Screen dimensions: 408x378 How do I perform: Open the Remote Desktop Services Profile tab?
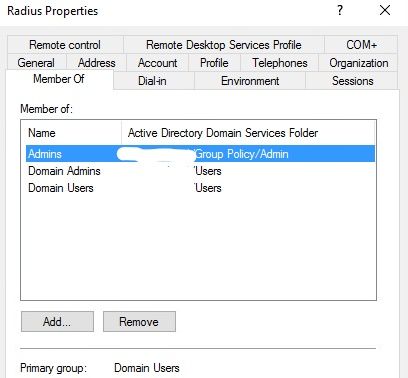click(x=224, y=45)
